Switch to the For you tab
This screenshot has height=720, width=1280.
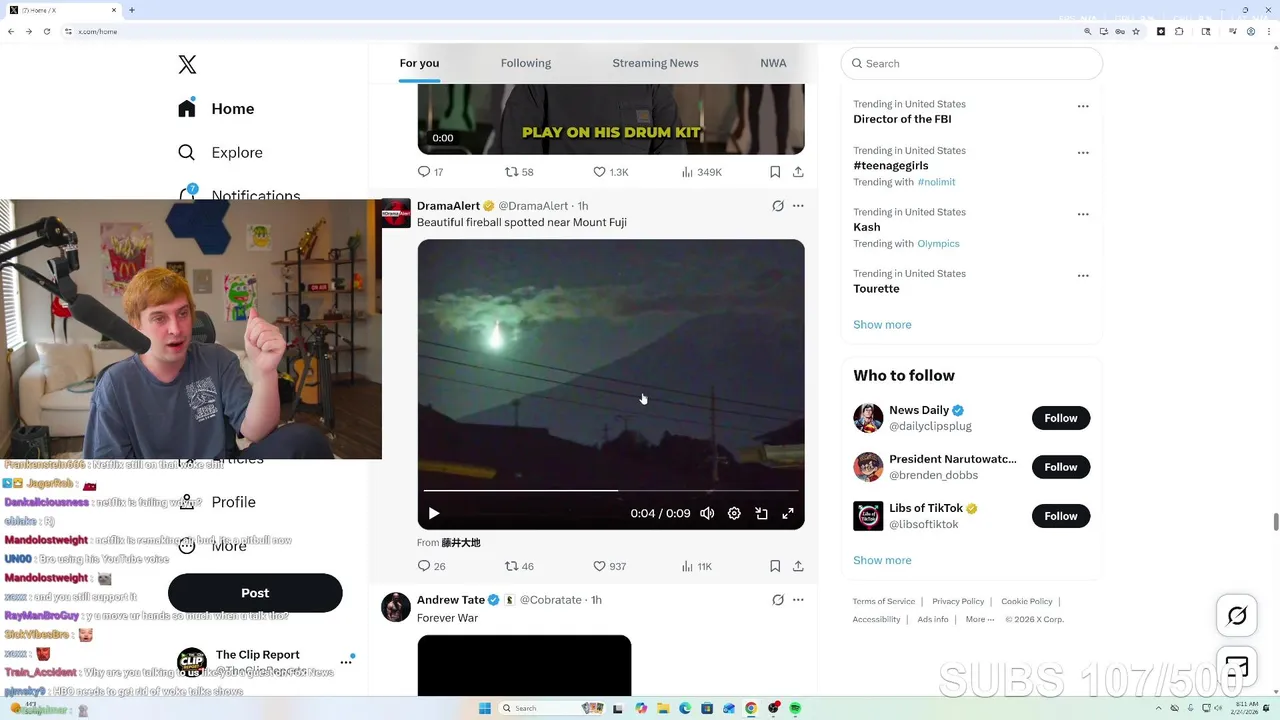pos(419,63)
